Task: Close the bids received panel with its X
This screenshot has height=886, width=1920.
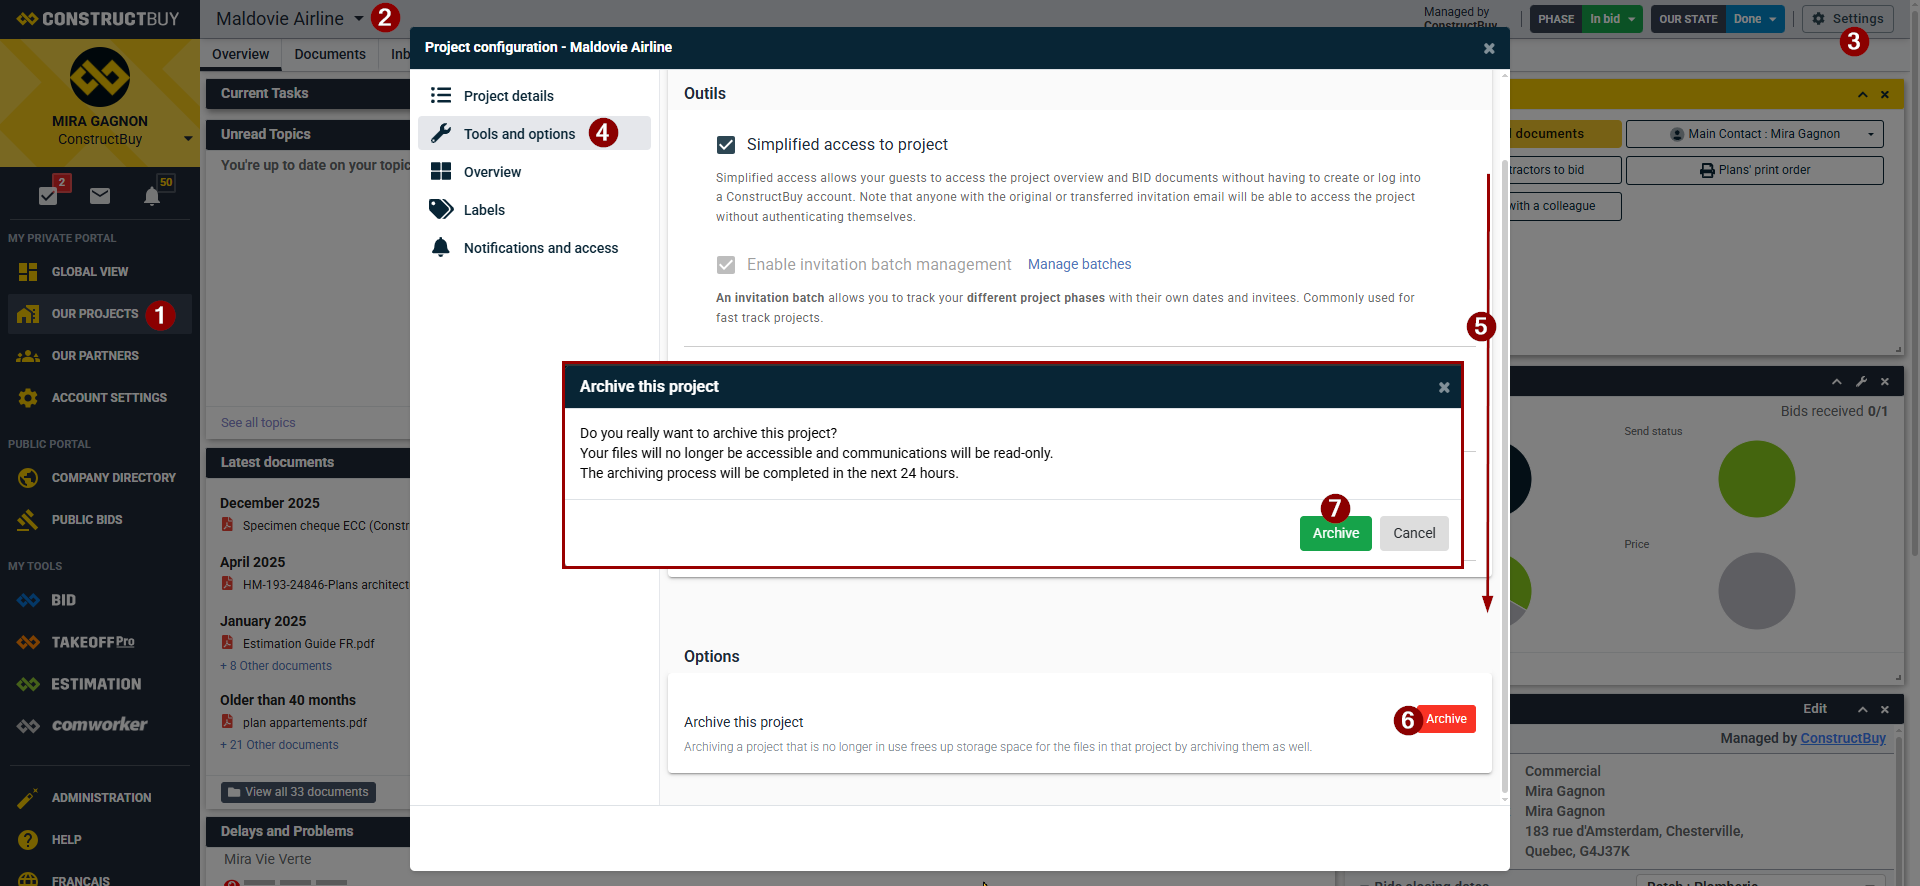Action: coord(1885,382)
